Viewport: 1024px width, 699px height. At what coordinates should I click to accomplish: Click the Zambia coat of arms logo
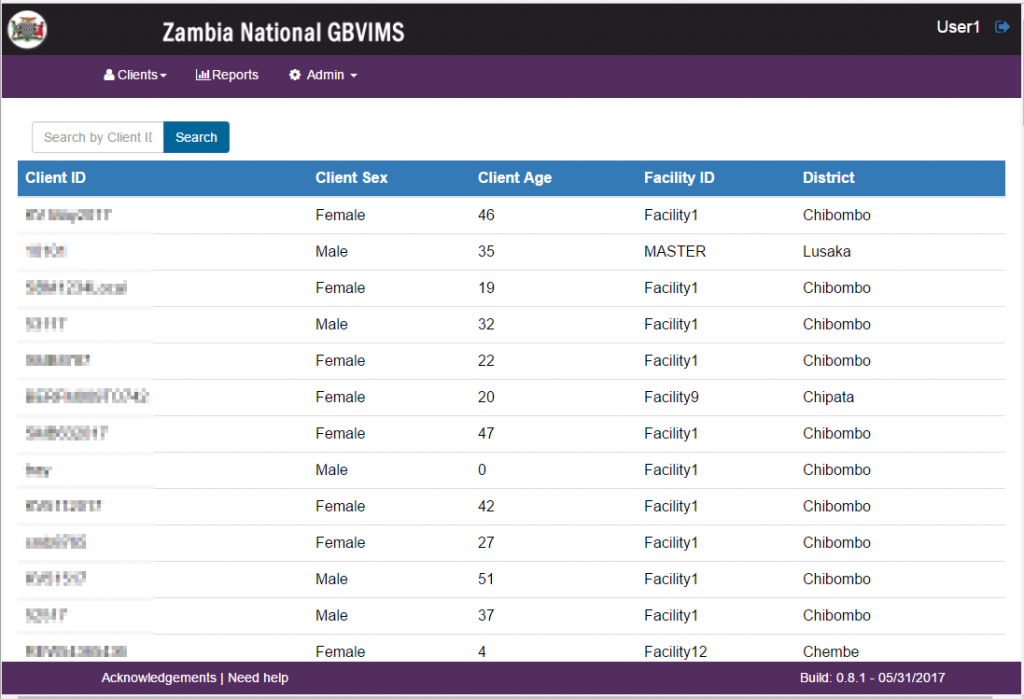pyautogui.click(x=26, y=29)
